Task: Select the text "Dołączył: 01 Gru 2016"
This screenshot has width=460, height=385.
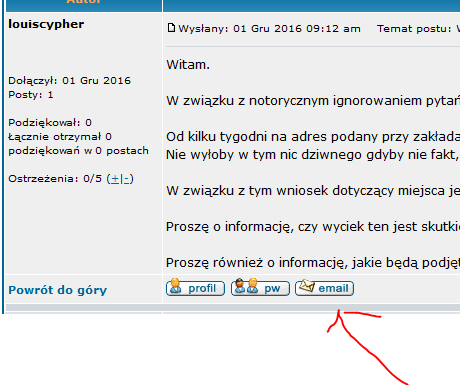Action: coord(70,81)
